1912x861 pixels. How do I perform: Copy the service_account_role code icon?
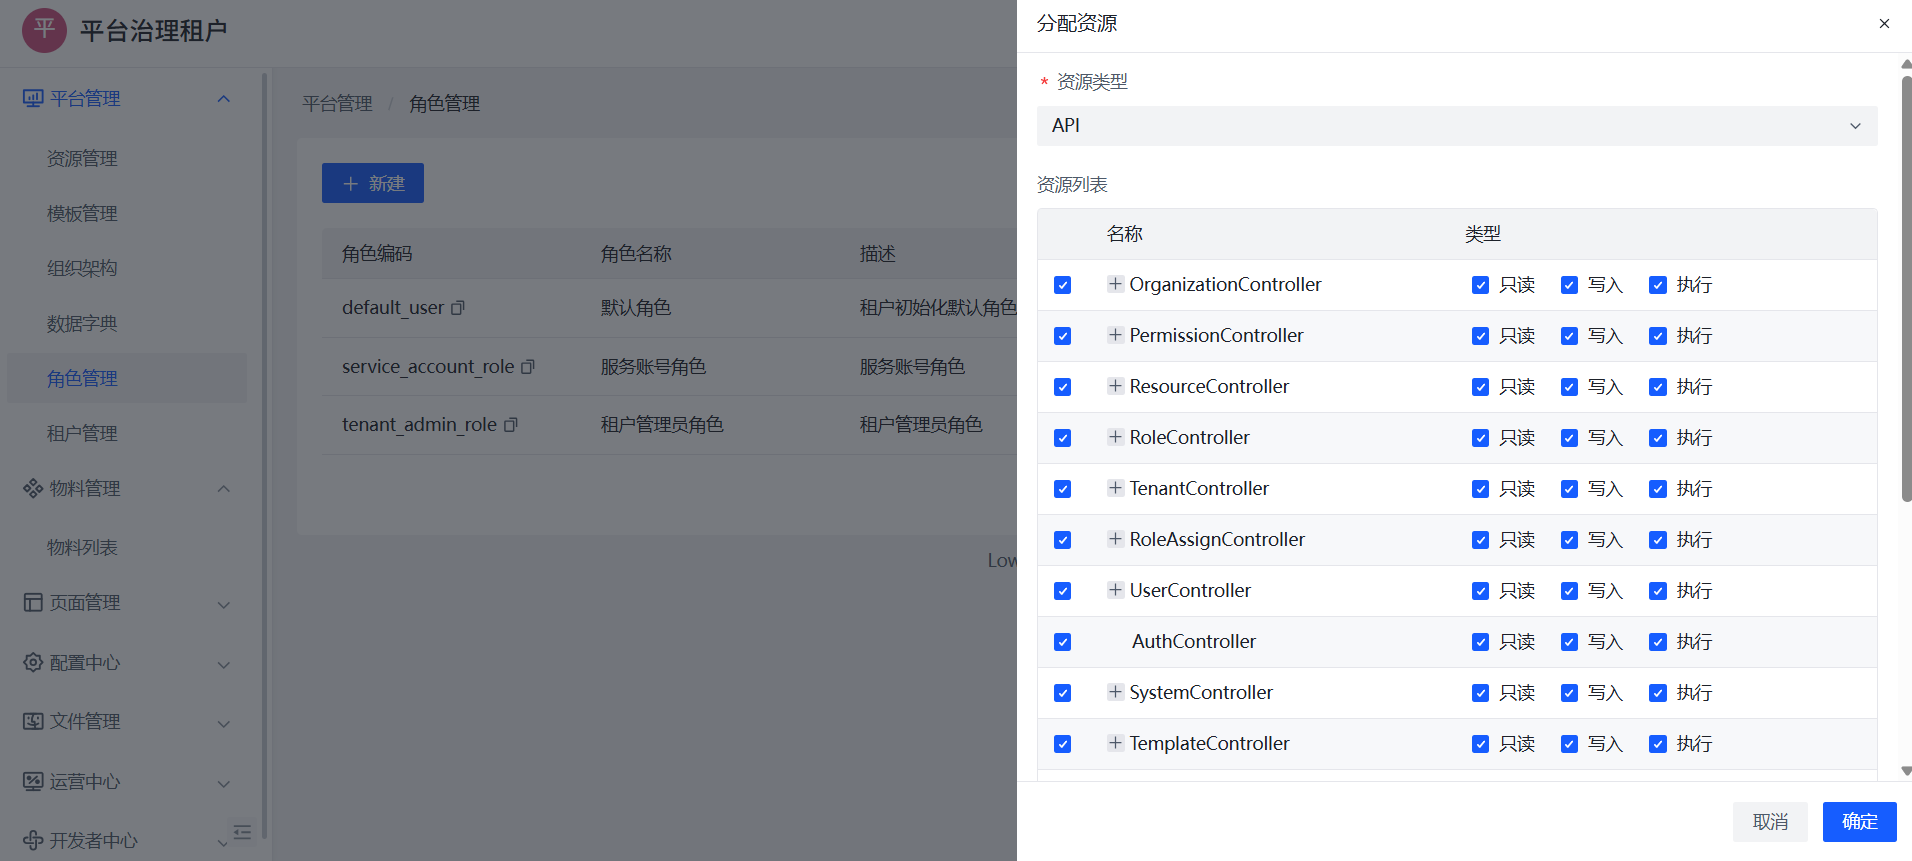point(528,367)
